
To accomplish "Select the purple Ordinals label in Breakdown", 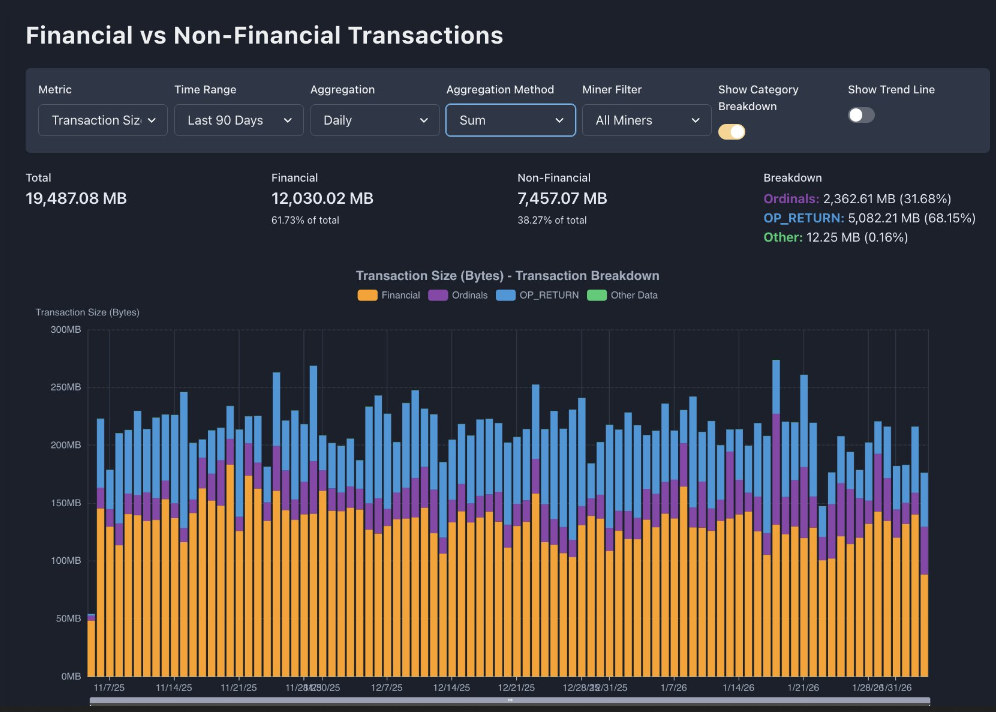I will tap(791, 199).
